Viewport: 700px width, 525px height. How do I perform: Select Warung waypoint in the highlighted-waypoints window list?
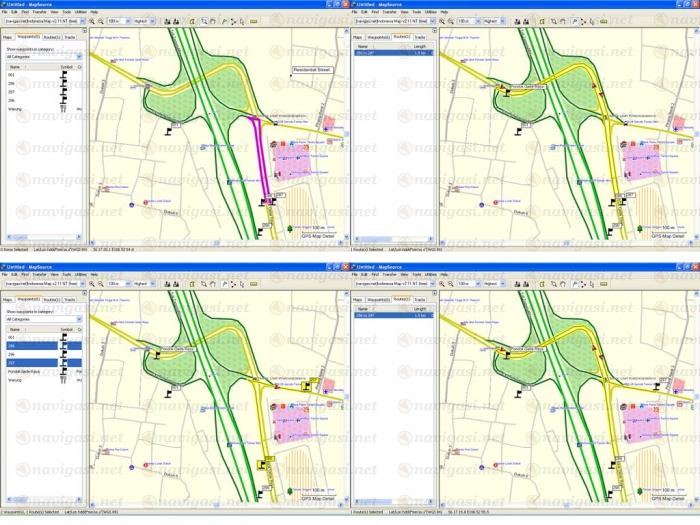pyautogui.click(x=15, y=380)
